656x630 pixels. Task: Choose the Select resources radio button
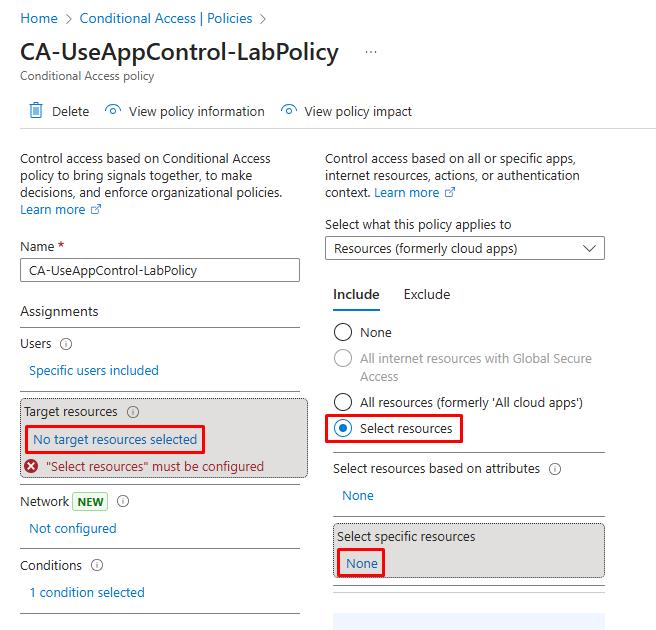pos(343,429)
